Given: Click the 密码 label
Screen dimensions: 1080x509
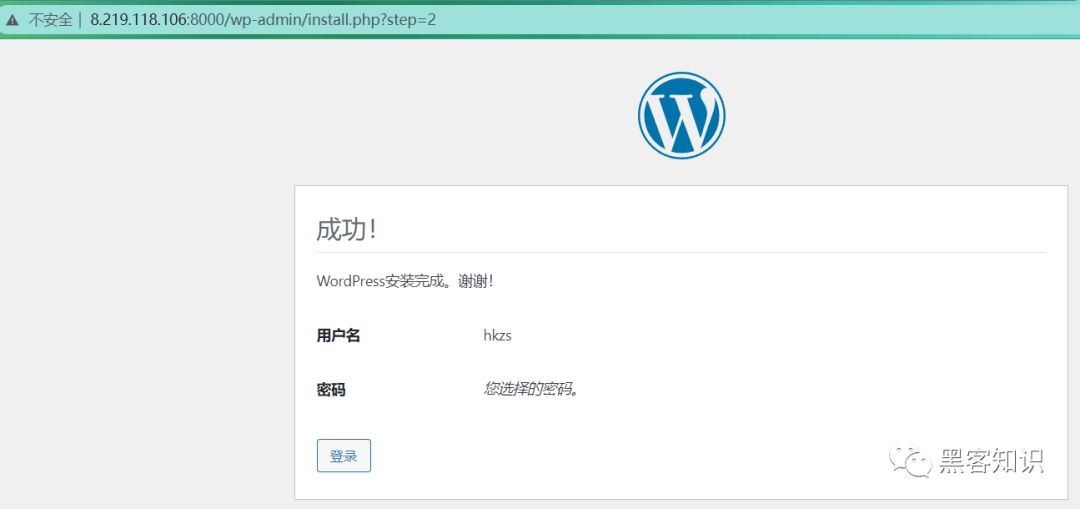Looking at the screenshot, I should pos(331,391).
